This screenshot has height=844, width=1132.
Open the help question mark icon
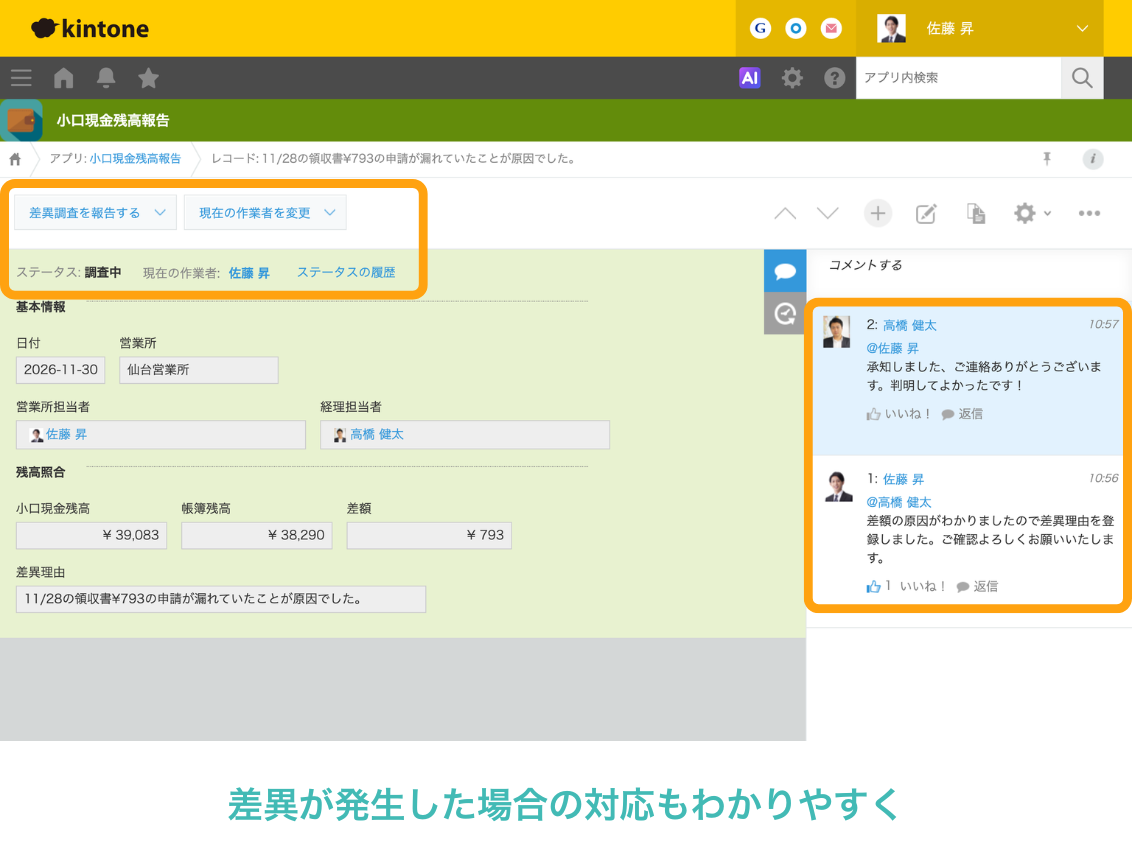835,77
